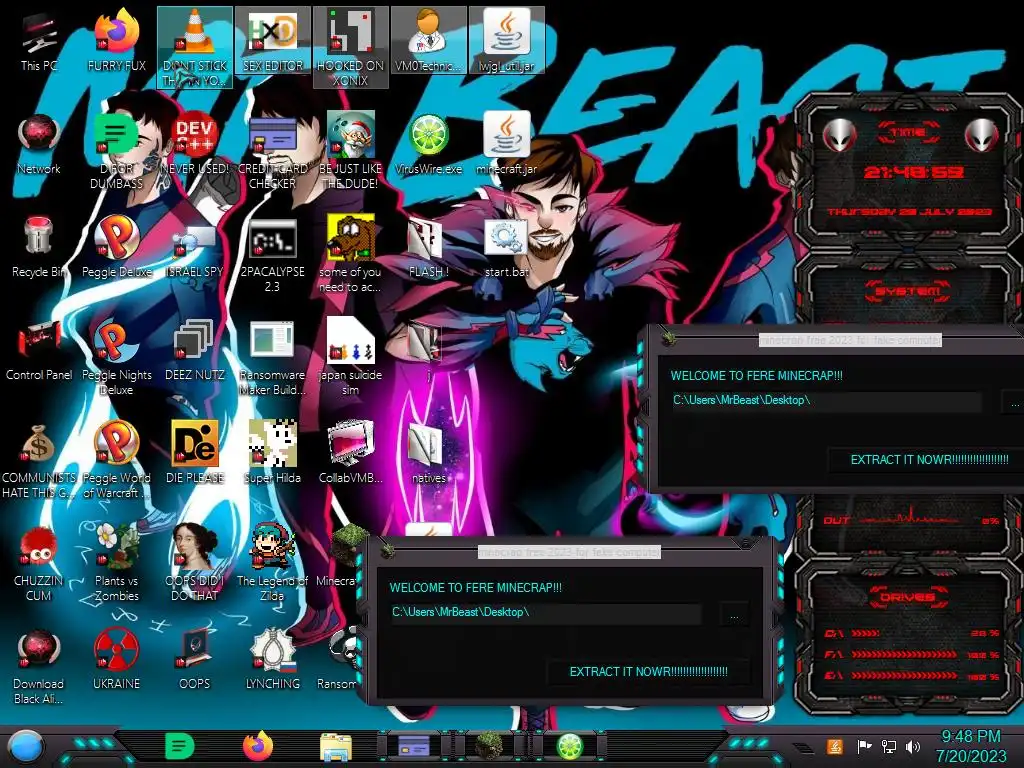Screen dimensions: 1024x768
Task: Switch to lime icon taskbar item
Action: pyautogui.click(x=568, y=746)
